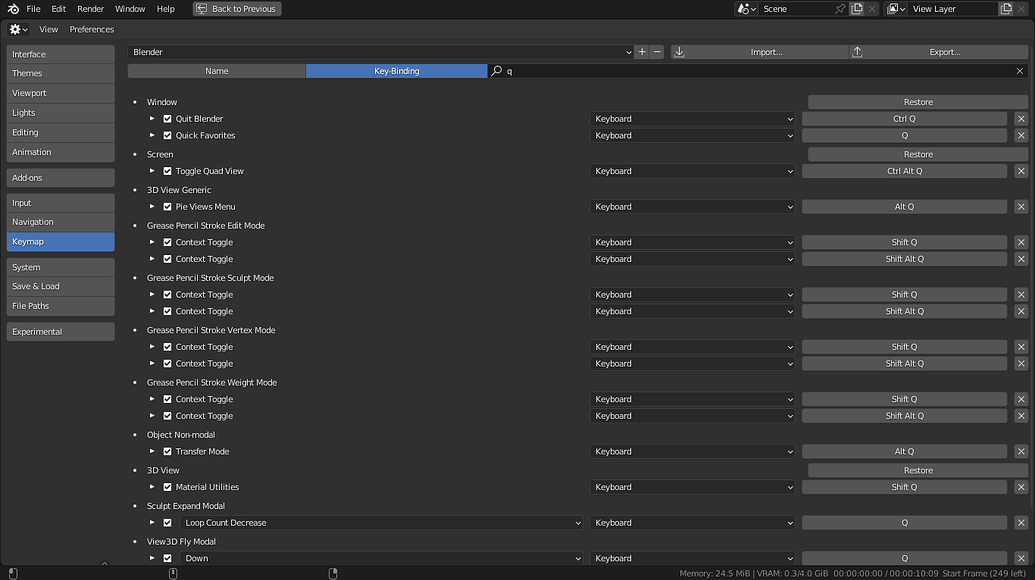Remove the Toggle Quad View keymap item
This screenshot has width=1035, height=580.
coord(1021,171)
